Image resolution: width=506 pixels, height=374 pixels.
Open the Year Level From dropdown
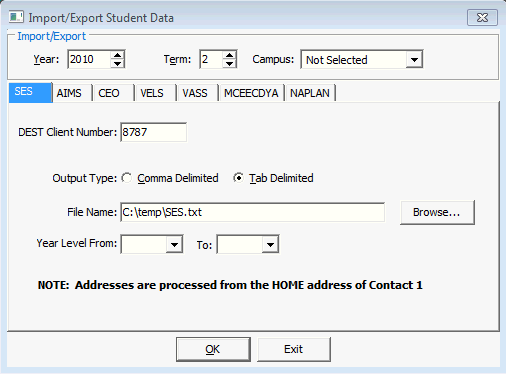[152, 244]
